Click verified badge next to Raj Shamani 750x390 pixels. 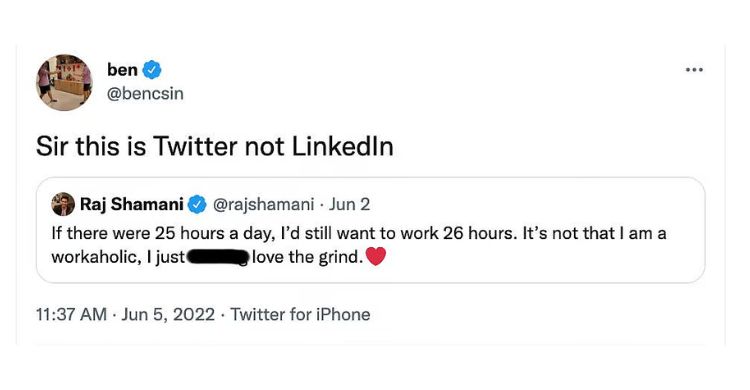click(x=197, y=204)
